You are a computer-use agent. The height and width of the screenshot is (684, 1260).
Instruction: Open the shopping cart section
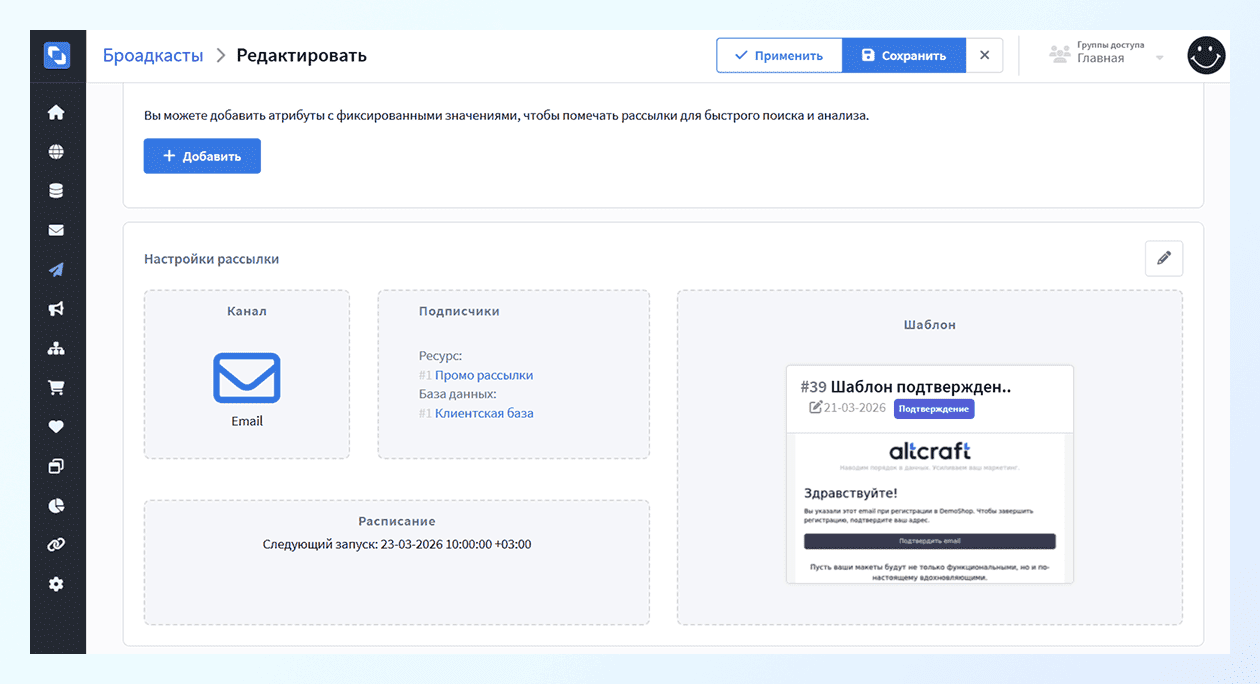tap(57, 387)
